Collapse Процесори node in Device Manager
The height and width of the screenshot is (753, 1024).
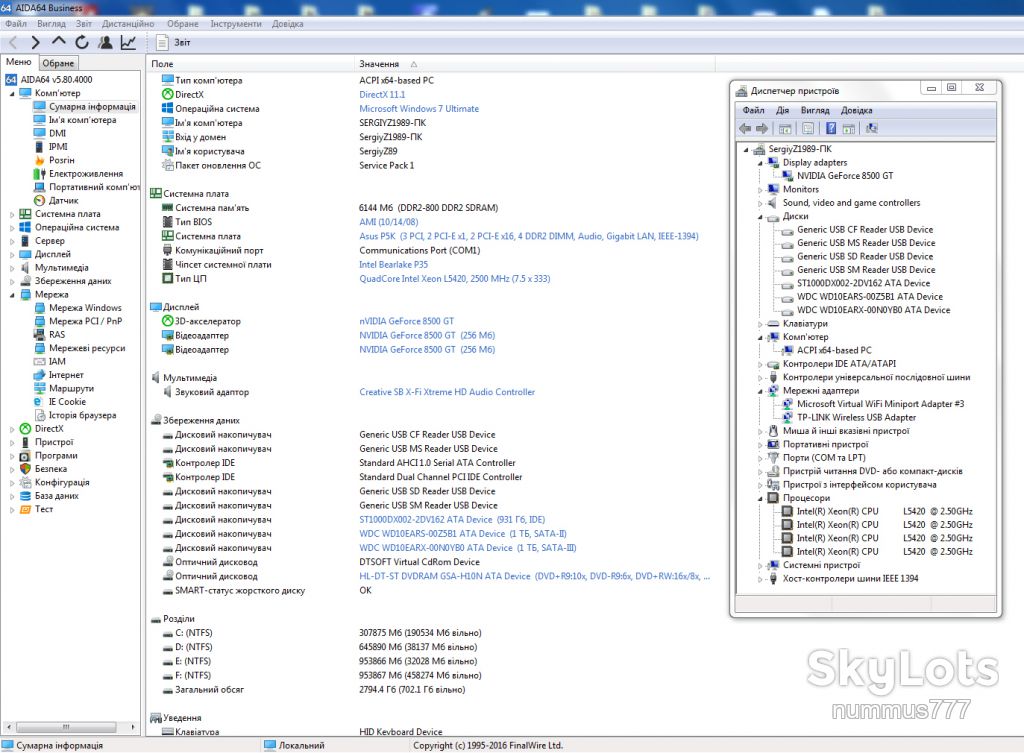click(x=760, y=498)
